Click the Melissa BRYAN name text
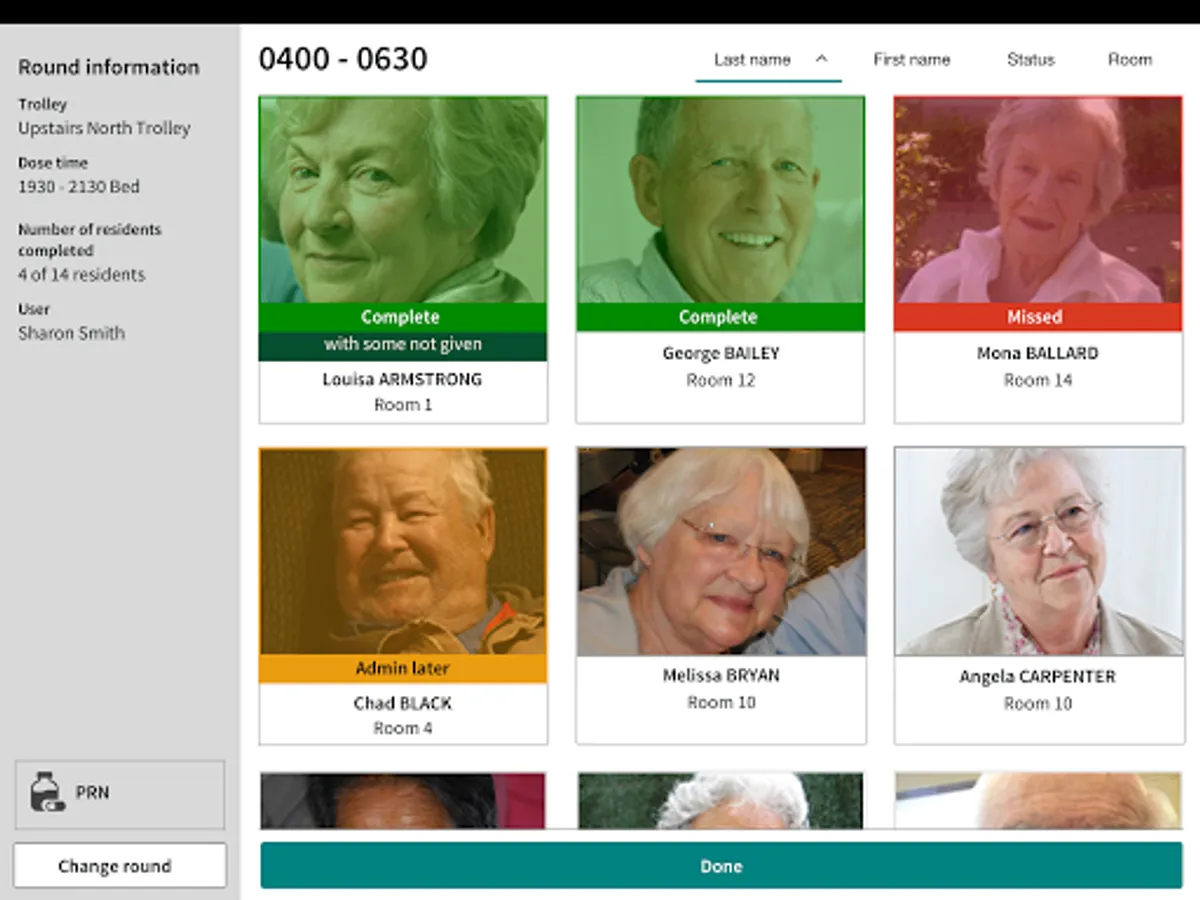This screenshot has height=900, width=1200. [x=721, y=676]
